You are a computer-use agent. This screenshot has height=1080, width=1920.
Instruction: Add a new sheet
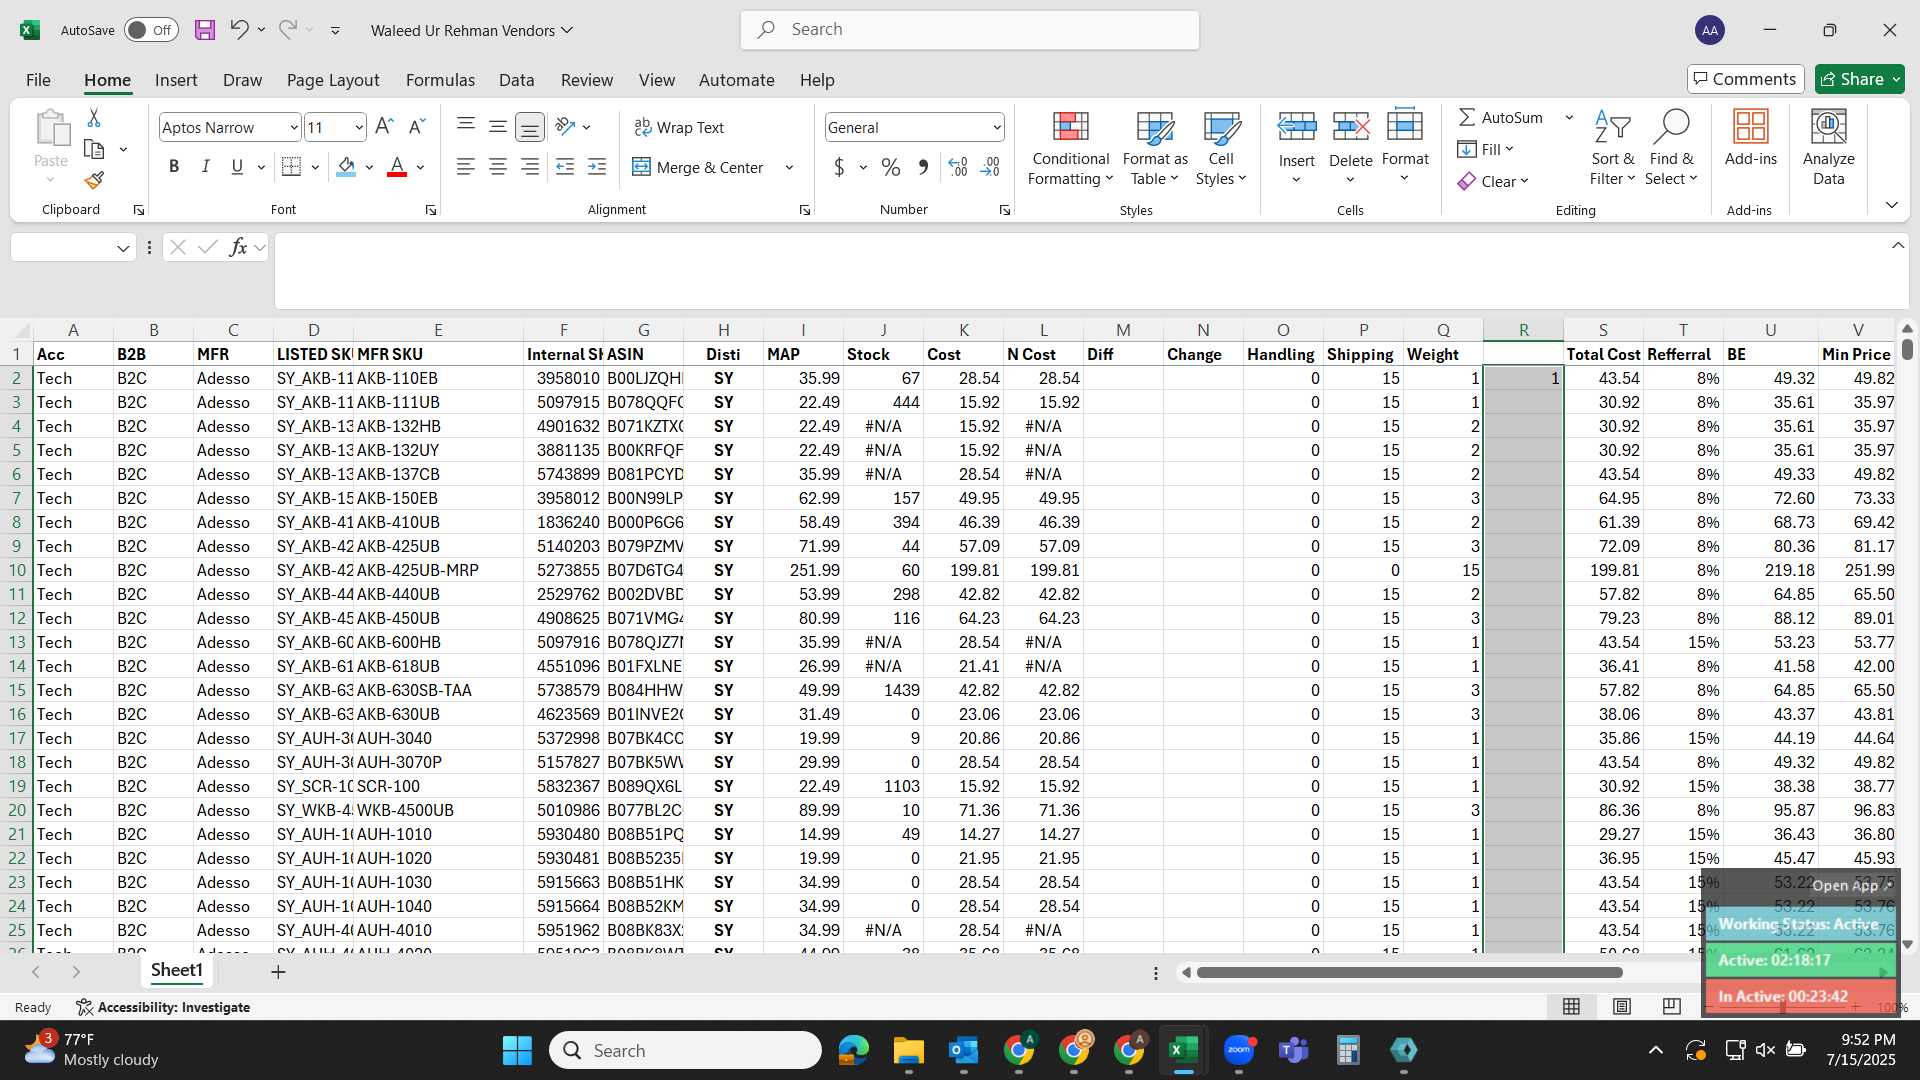click(x=278, y=971)
